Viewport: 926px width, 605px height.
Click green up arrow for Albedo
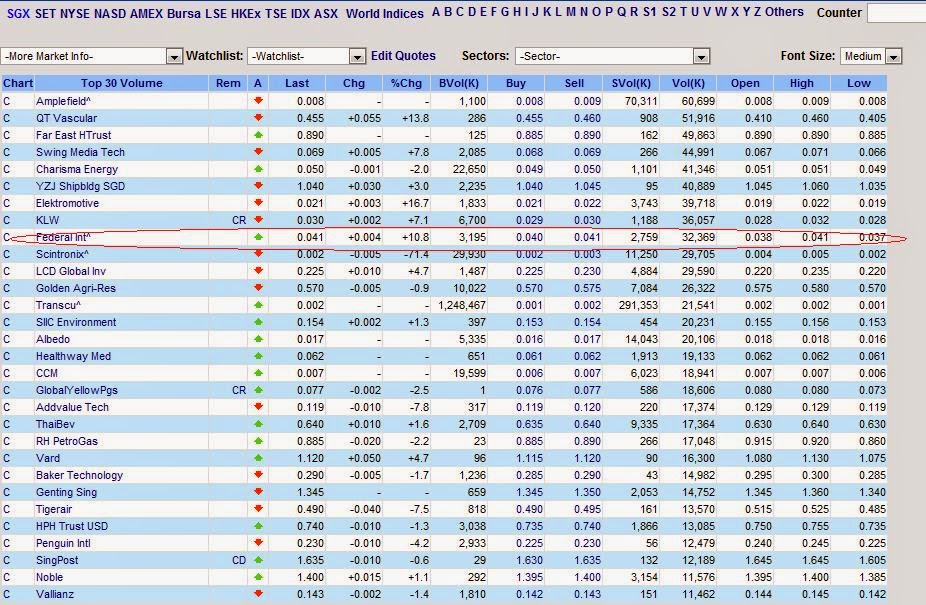(258, 339)
